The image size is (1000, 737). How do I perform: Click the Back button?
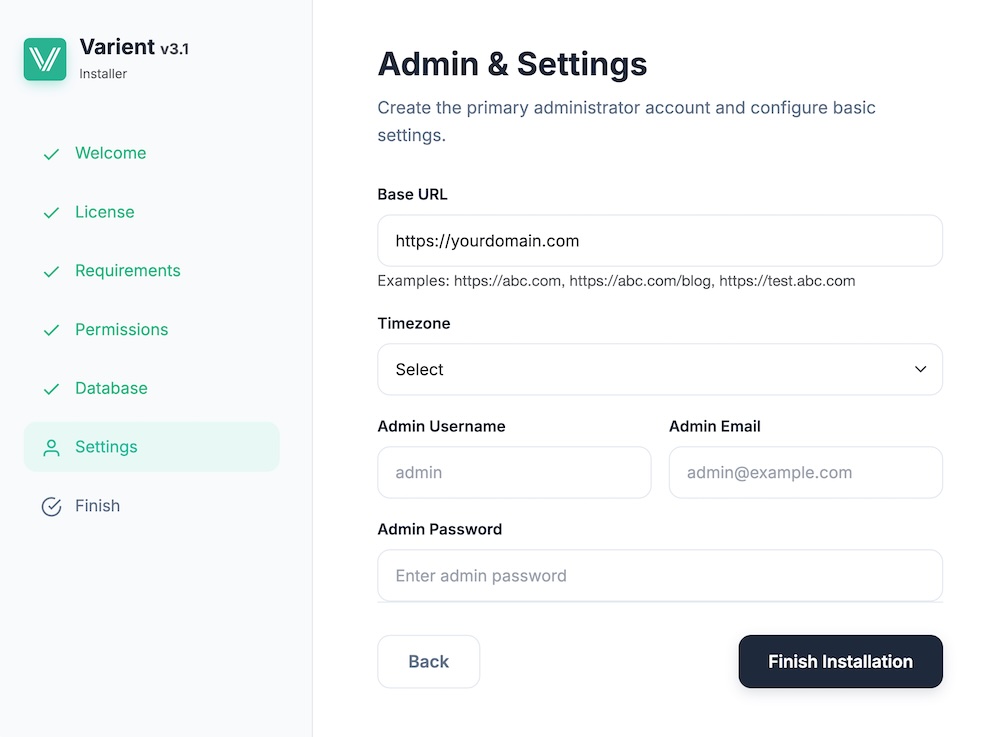[x=429, y=661]
